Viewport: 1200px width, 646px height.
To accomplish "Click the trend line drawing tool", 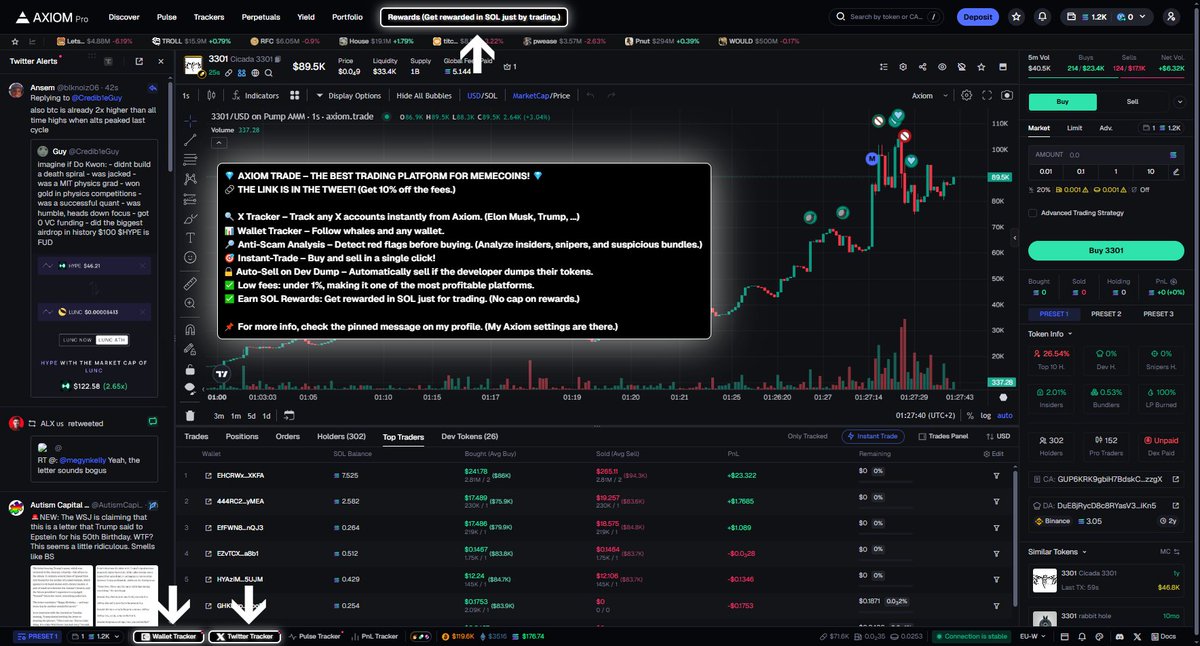I will click(190, 139).
